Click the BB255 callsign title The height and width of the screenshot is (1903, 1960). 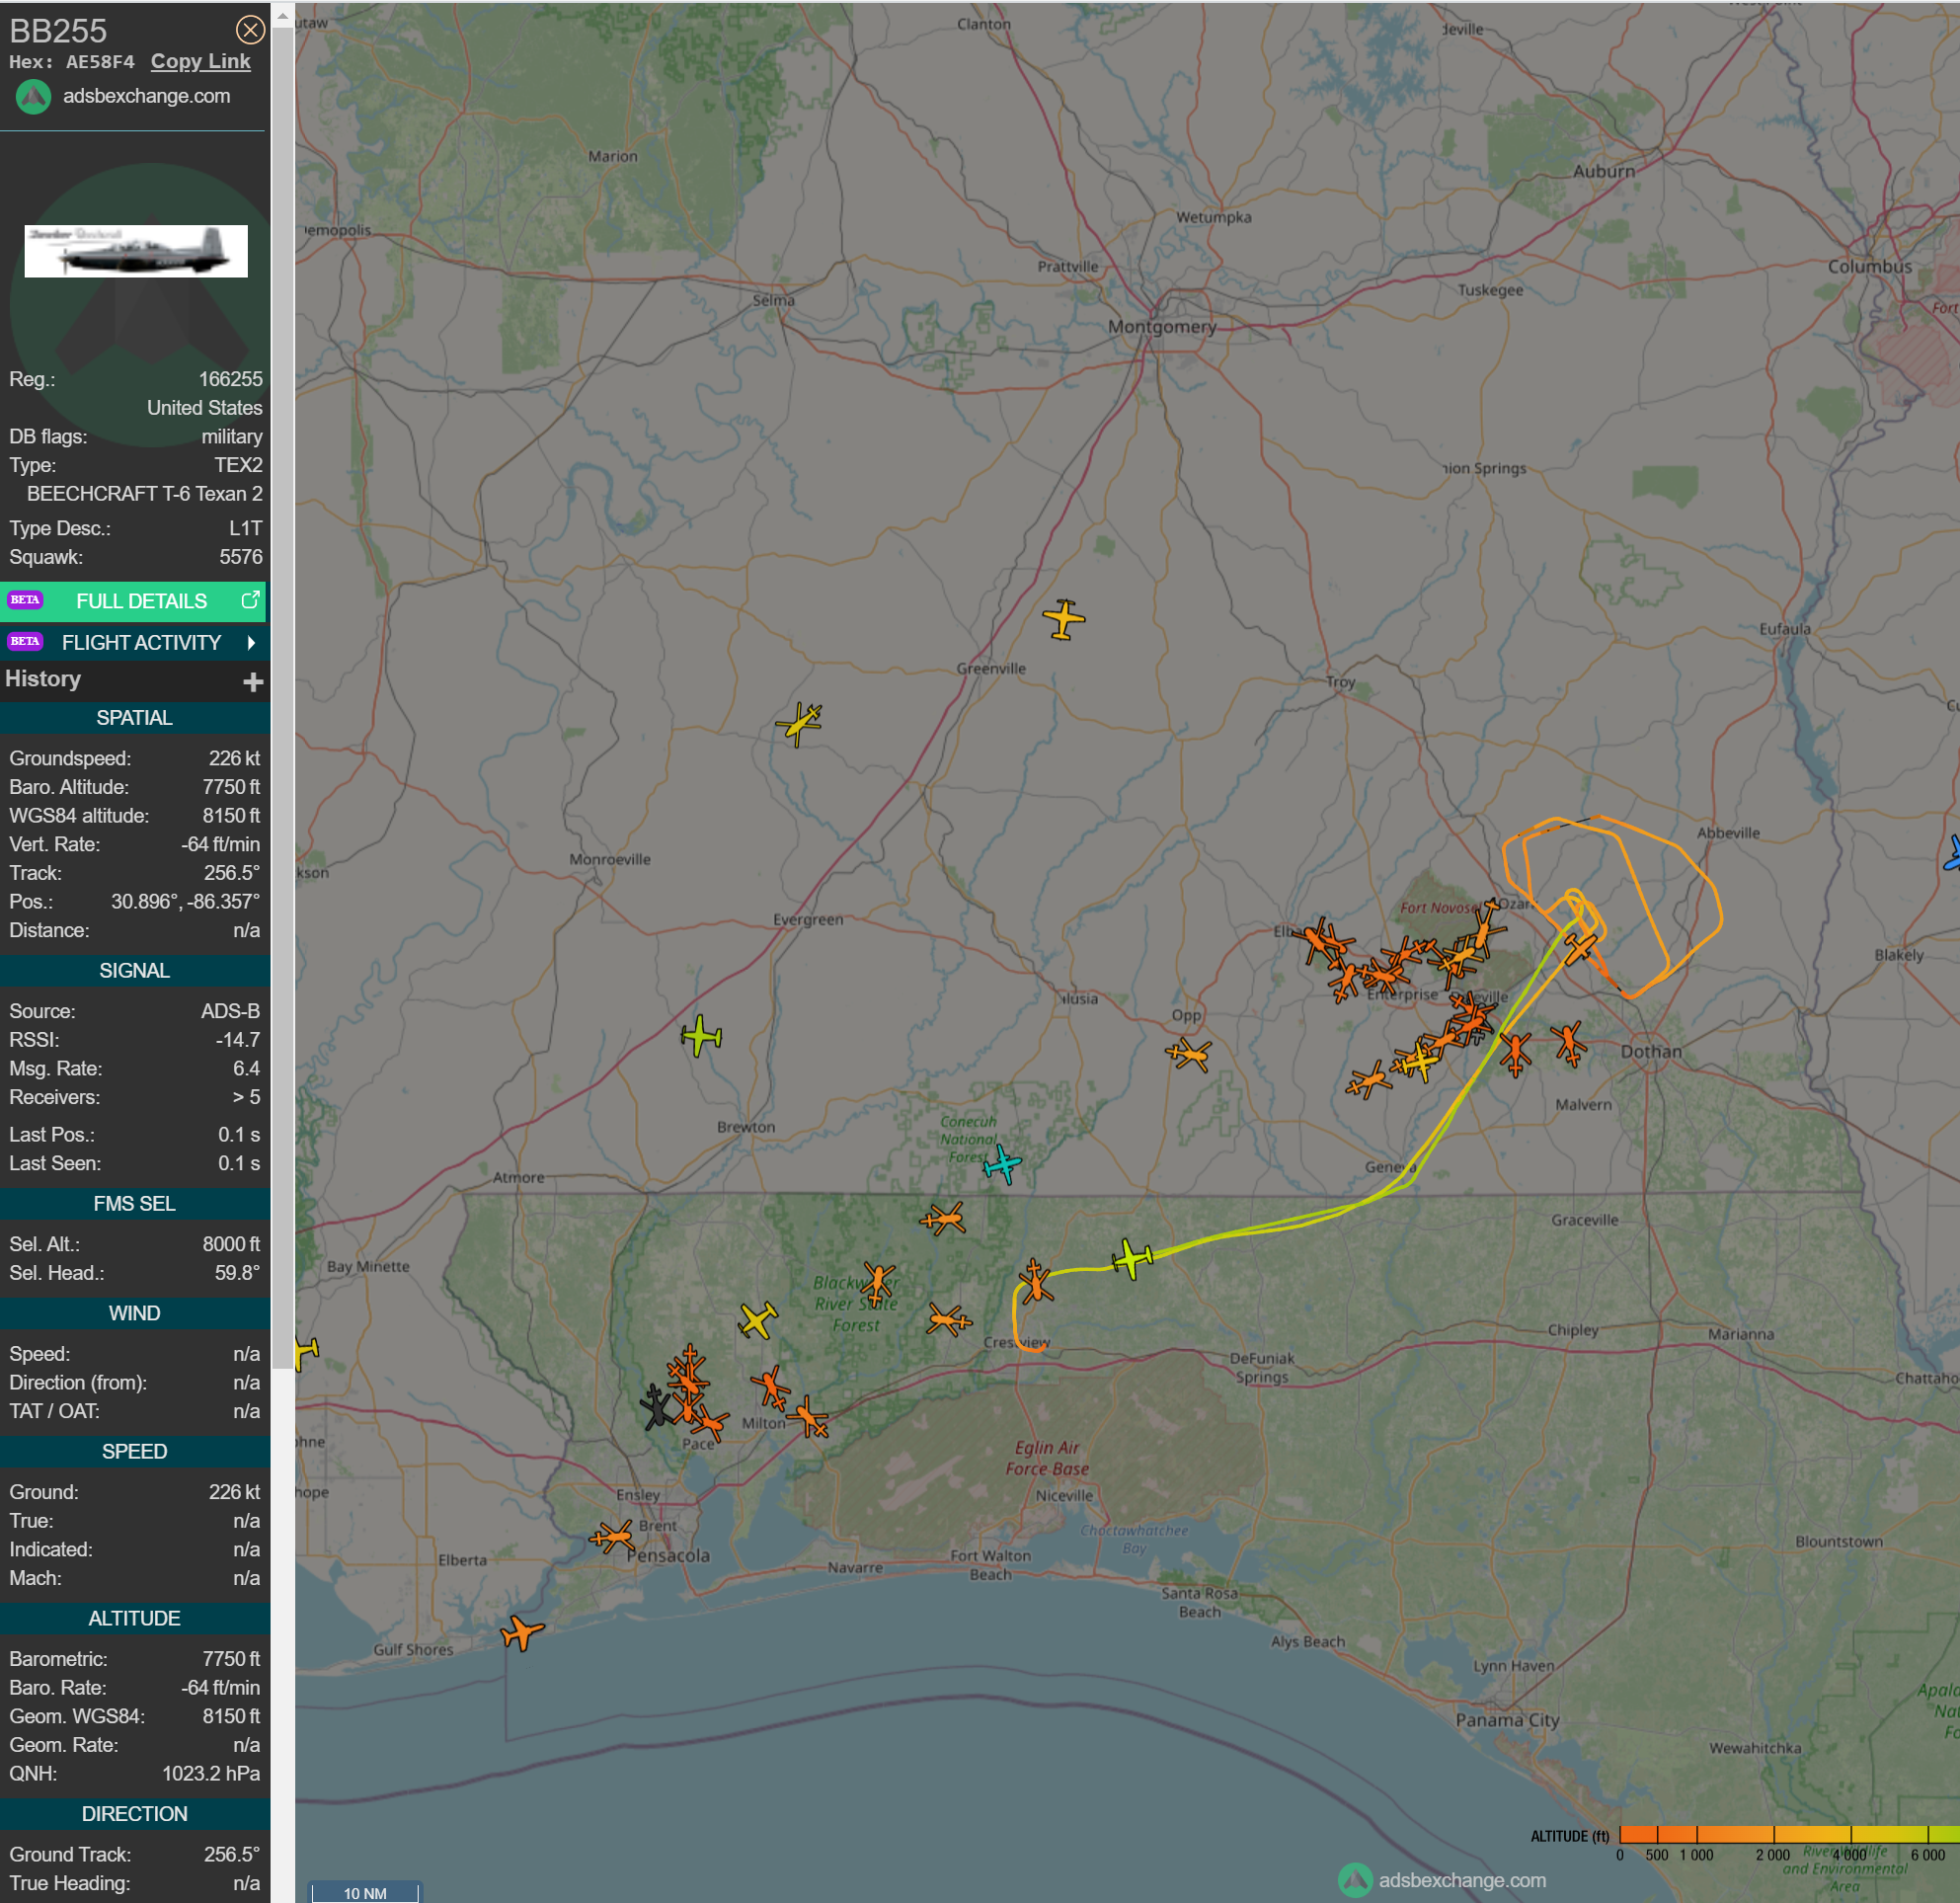coord(58,31)
